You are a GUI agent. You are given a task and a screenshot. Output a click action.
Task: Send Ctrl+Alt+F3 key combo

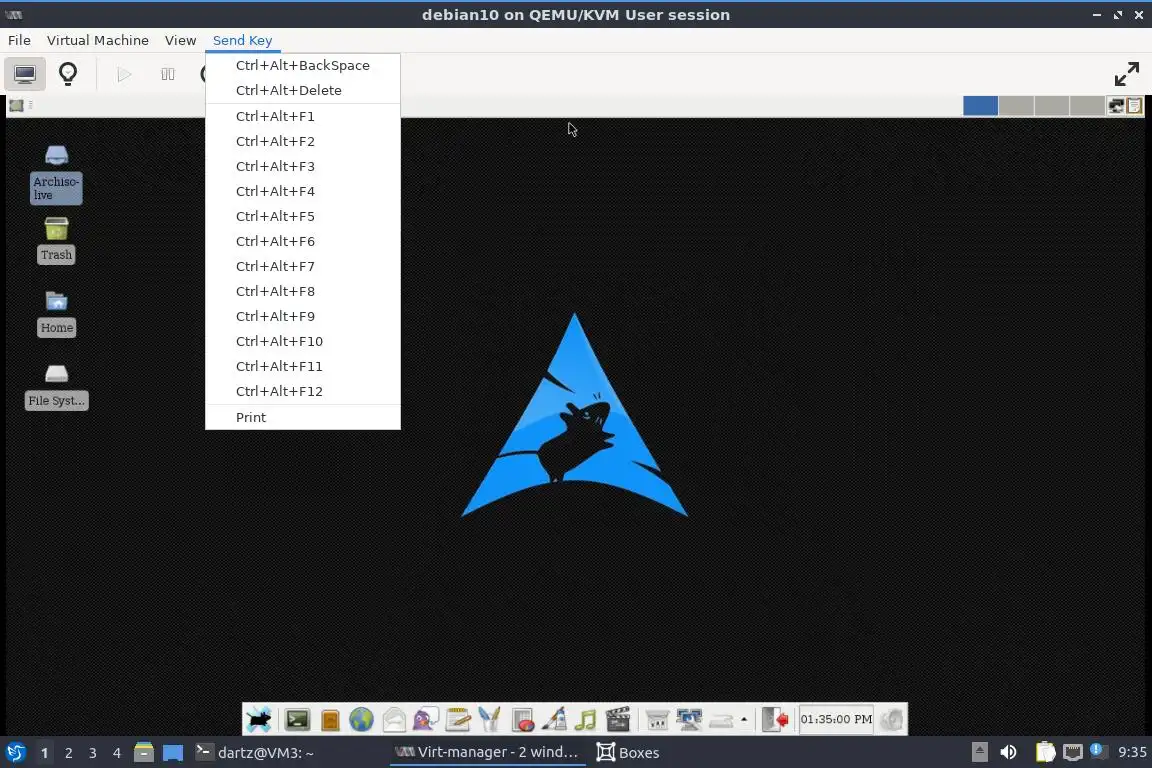coord(303,166)
